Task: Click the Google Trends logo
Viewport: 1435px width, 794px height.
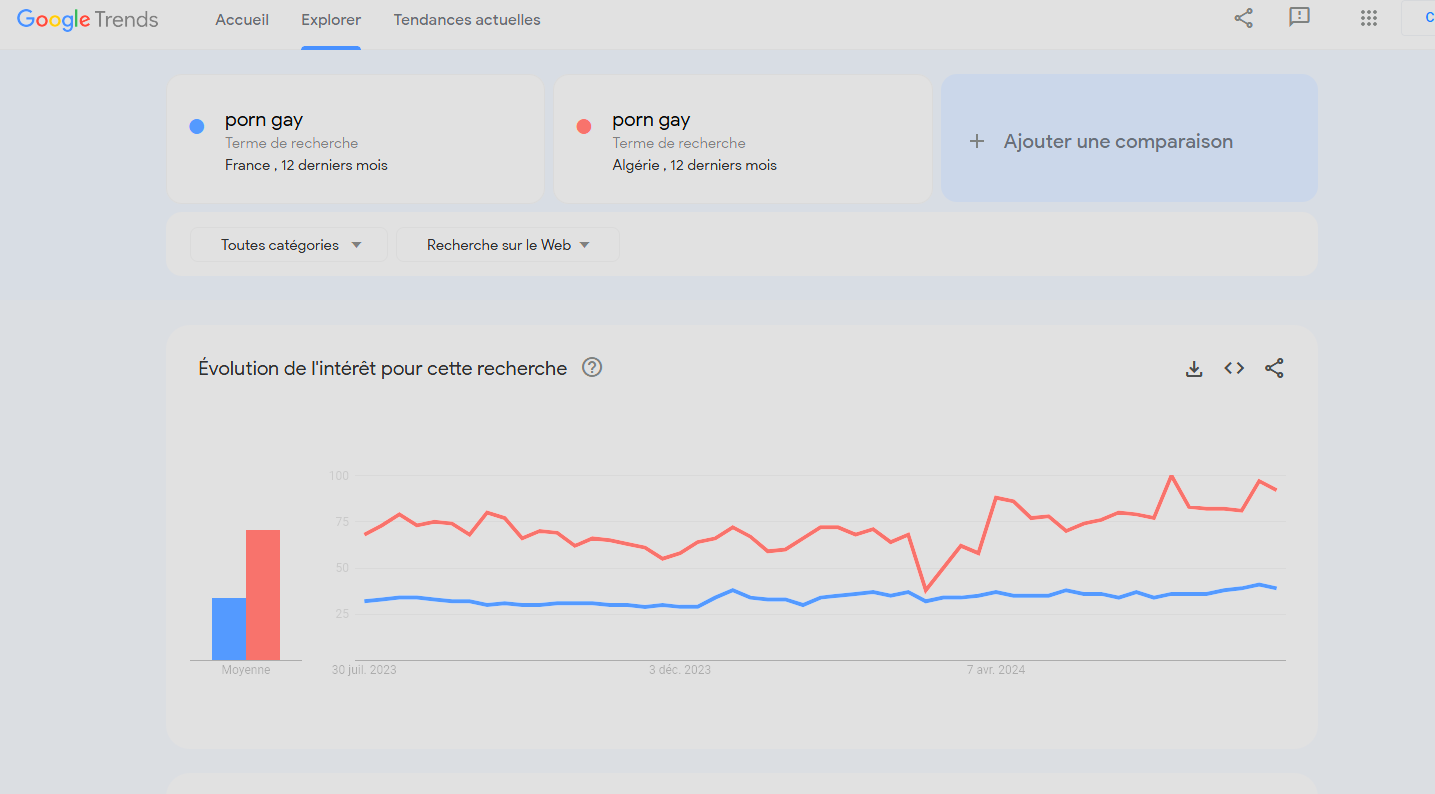Action: pos(88,20)
